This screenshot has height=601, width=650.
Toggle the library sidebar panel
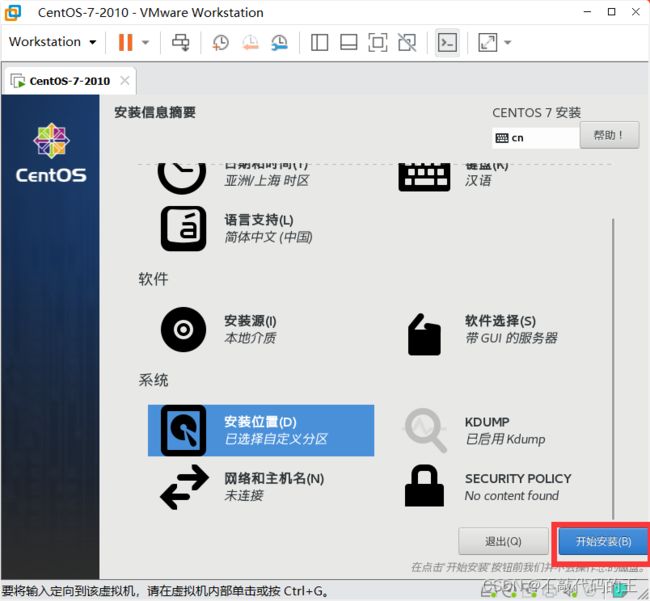(x=320, y=42)
